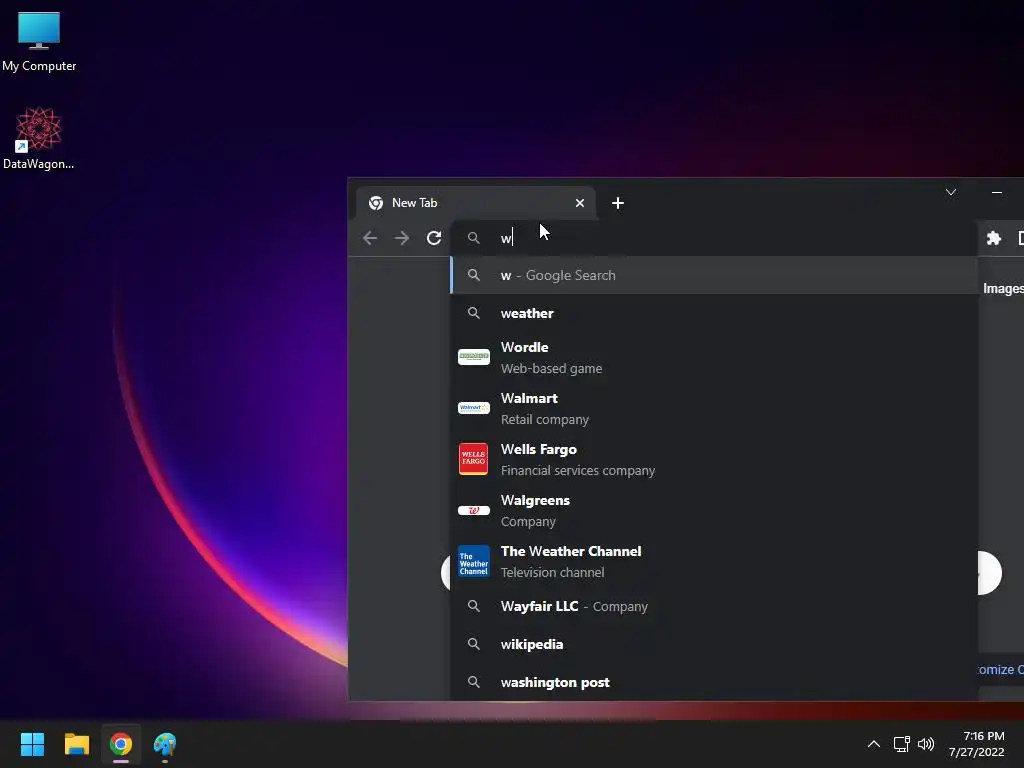Click the Wells Fargo logo thumbnail

pos(473,459)
